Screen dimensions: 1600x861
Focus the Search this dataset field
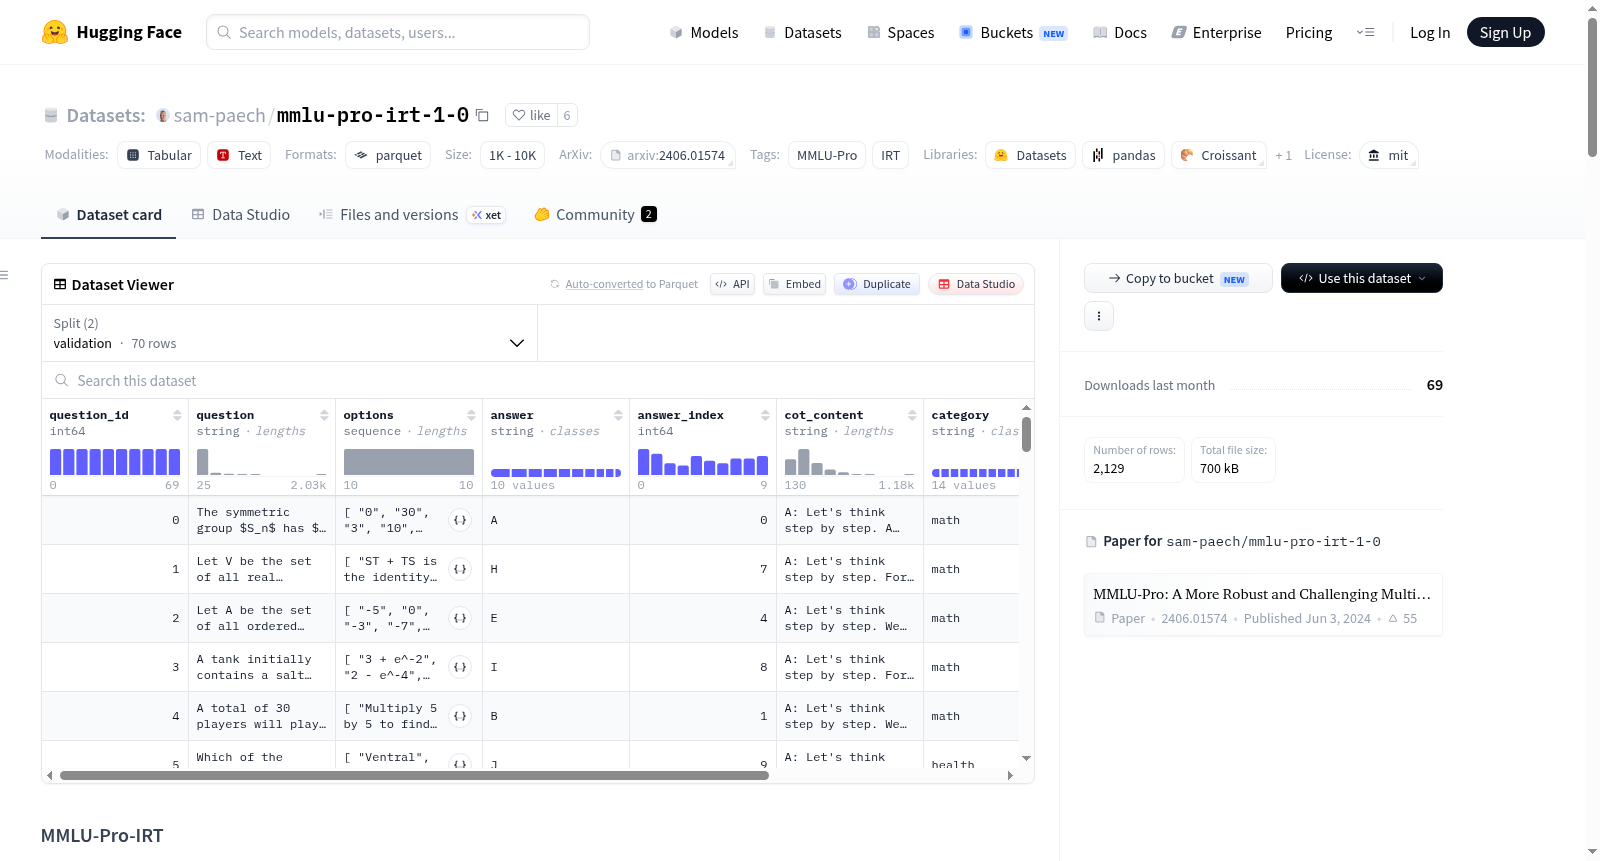coord(538,380)
